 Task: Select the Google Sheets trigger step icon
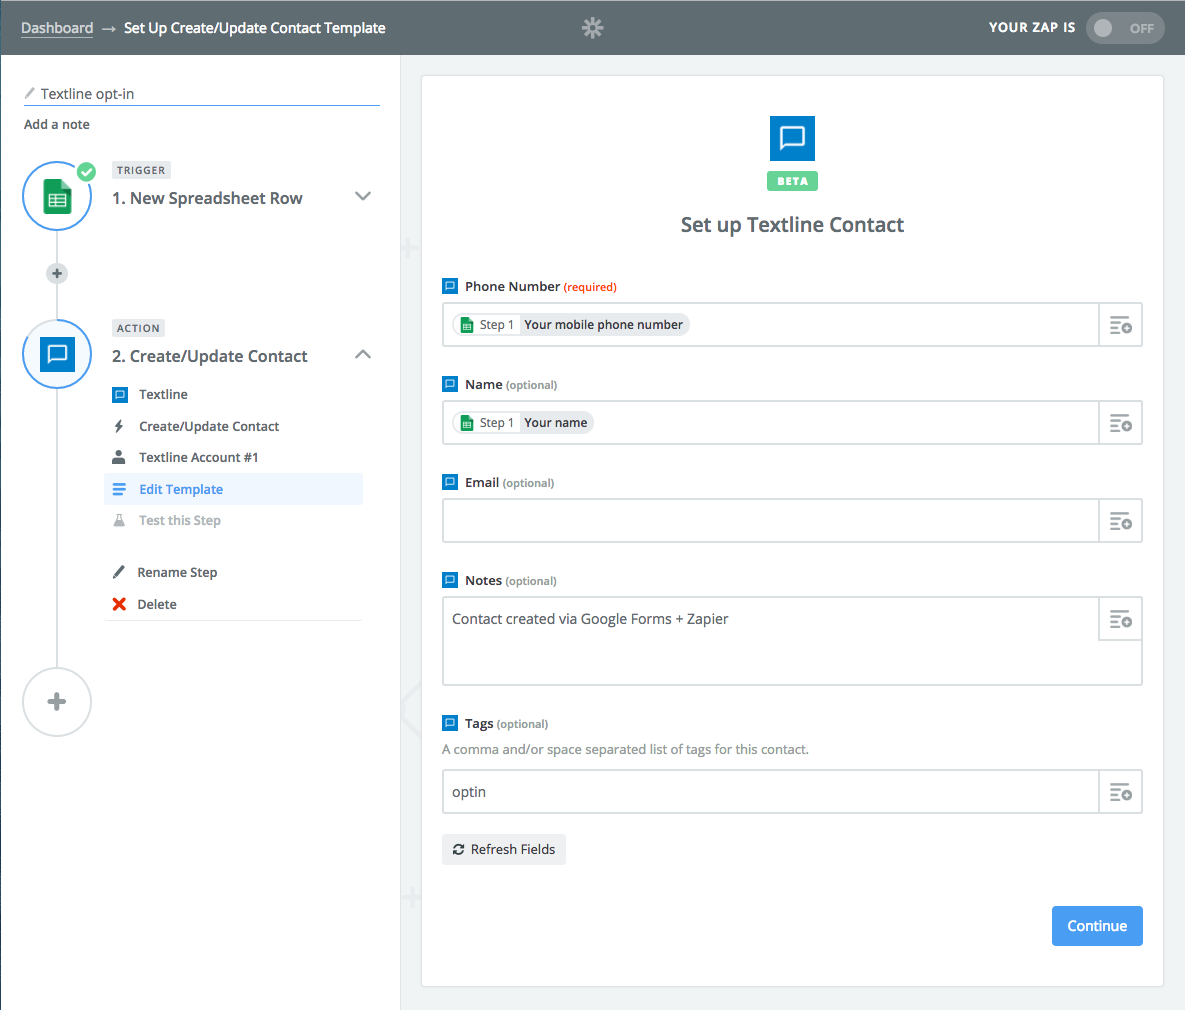click(57, 197)
